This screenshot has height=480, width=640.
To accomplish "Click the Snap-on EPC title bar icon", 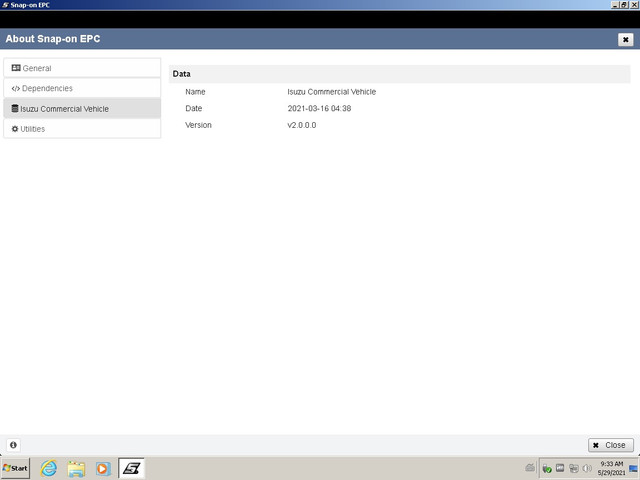I will pos(5,5).
